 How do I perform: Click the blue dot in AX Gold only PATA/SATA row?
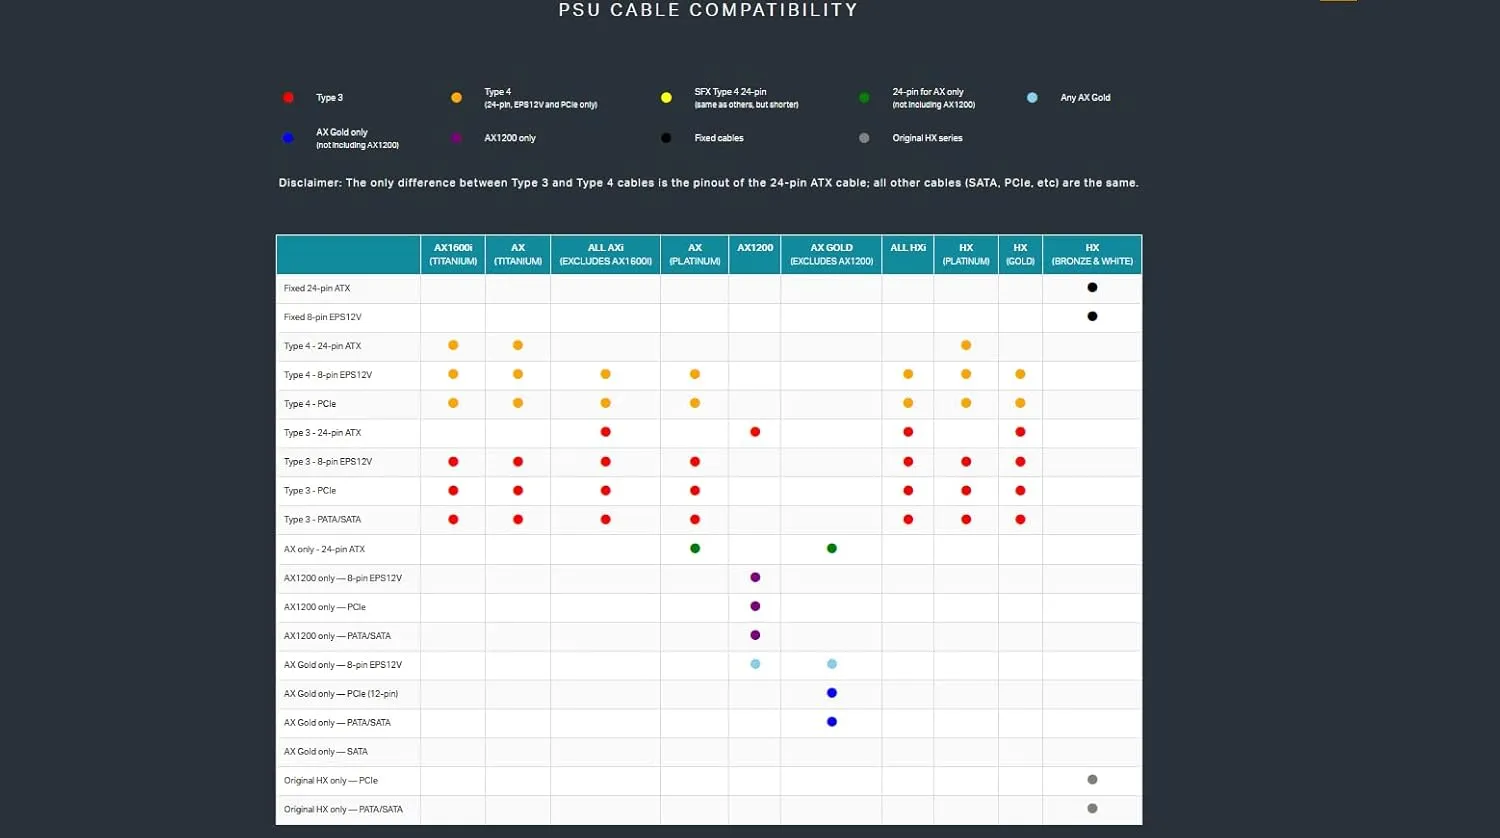pyautogui.click(x=832, y=722)
